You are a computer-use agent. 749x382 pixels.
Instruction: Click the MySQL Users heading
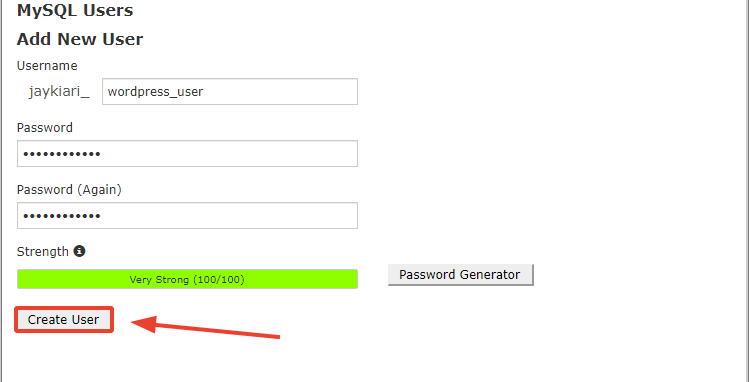tap(75, 10)
